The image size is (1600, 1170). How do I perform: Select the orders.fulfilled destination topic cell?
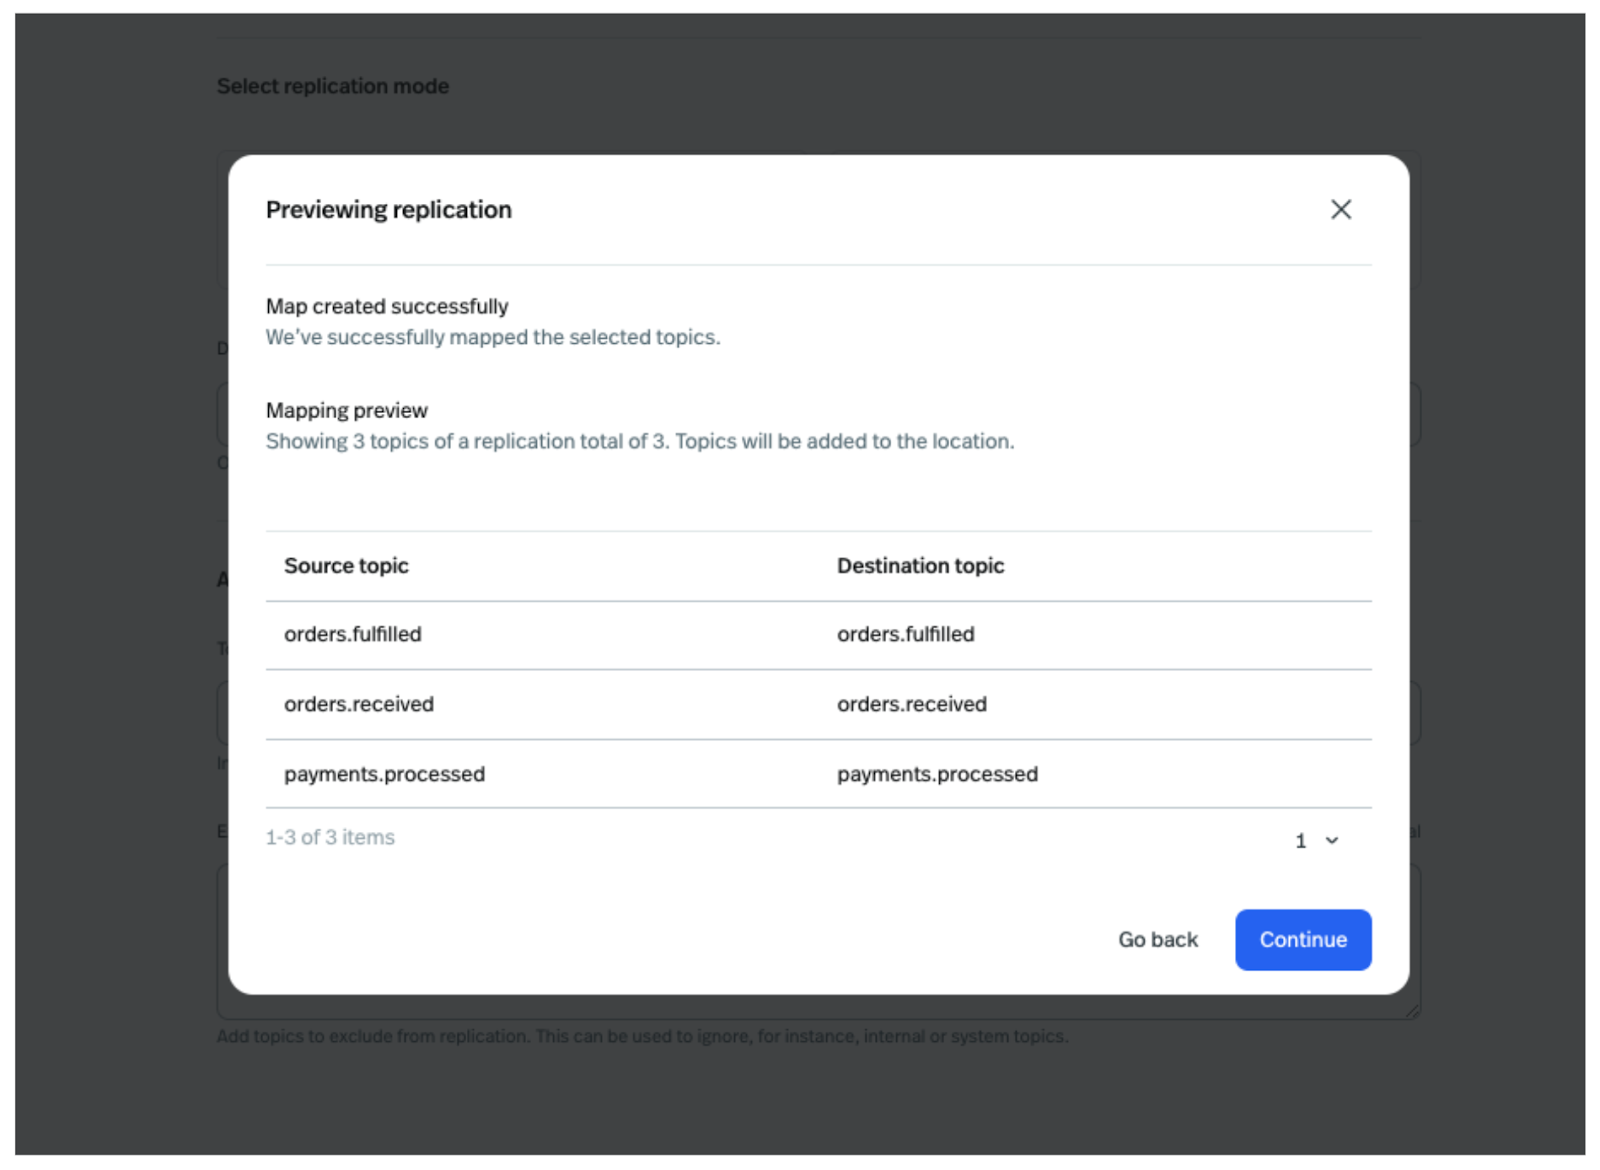click(x=905, y=634)
